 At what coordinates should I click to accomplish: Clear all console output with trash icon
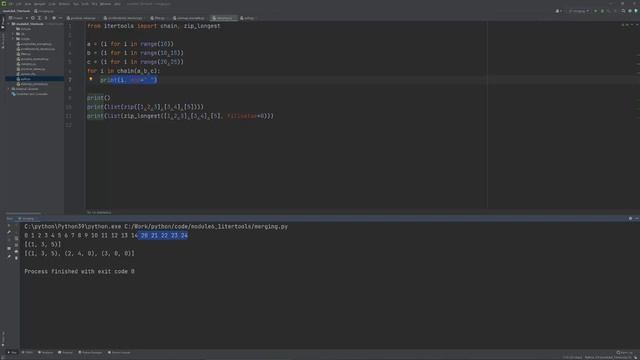click(x=16, y=258)
